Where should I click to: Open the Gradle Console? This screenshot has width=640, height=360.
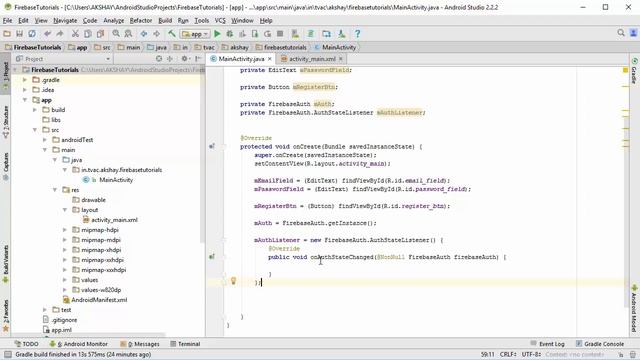600,344
